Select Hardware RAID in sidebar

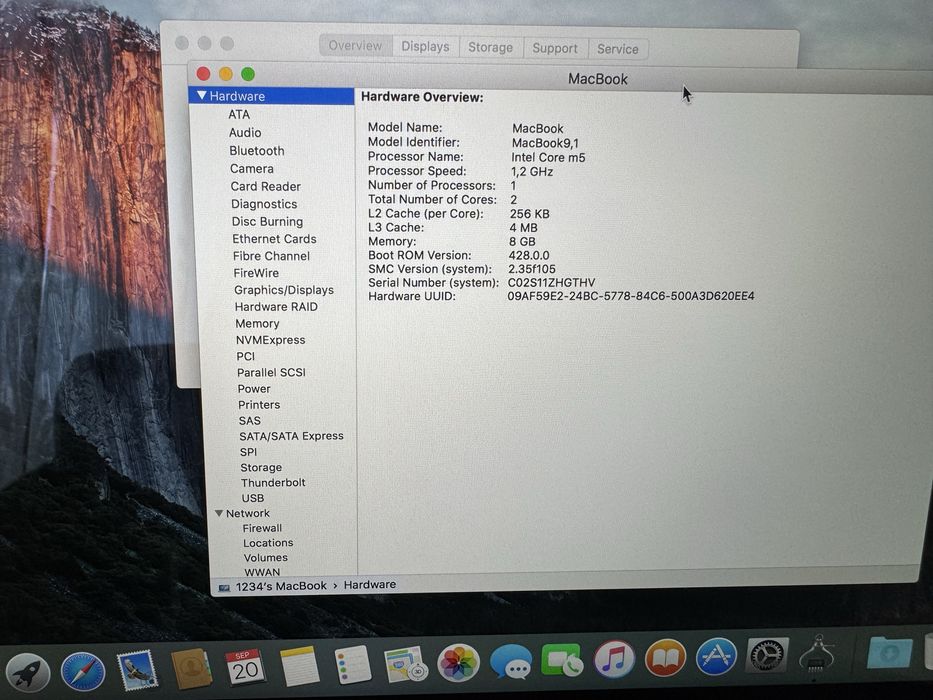(x=276, y=307)
